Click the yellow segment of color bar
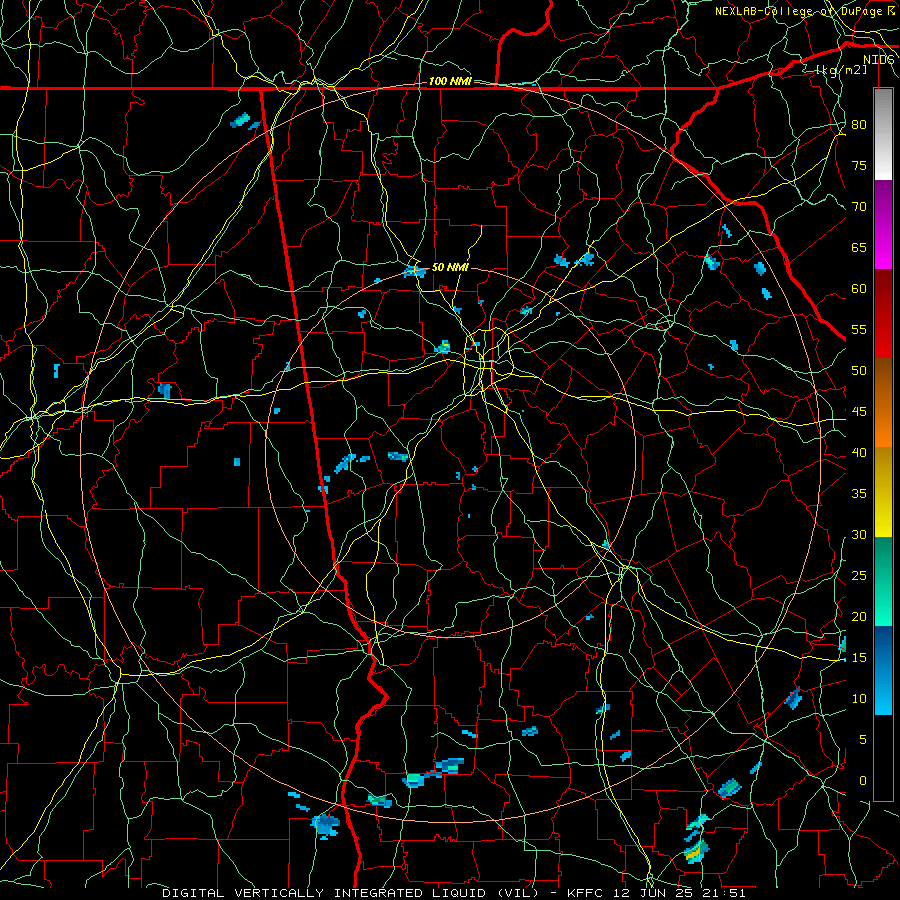Image resolution: width=900 pixels, height=900 pixels. click(883, 492)
